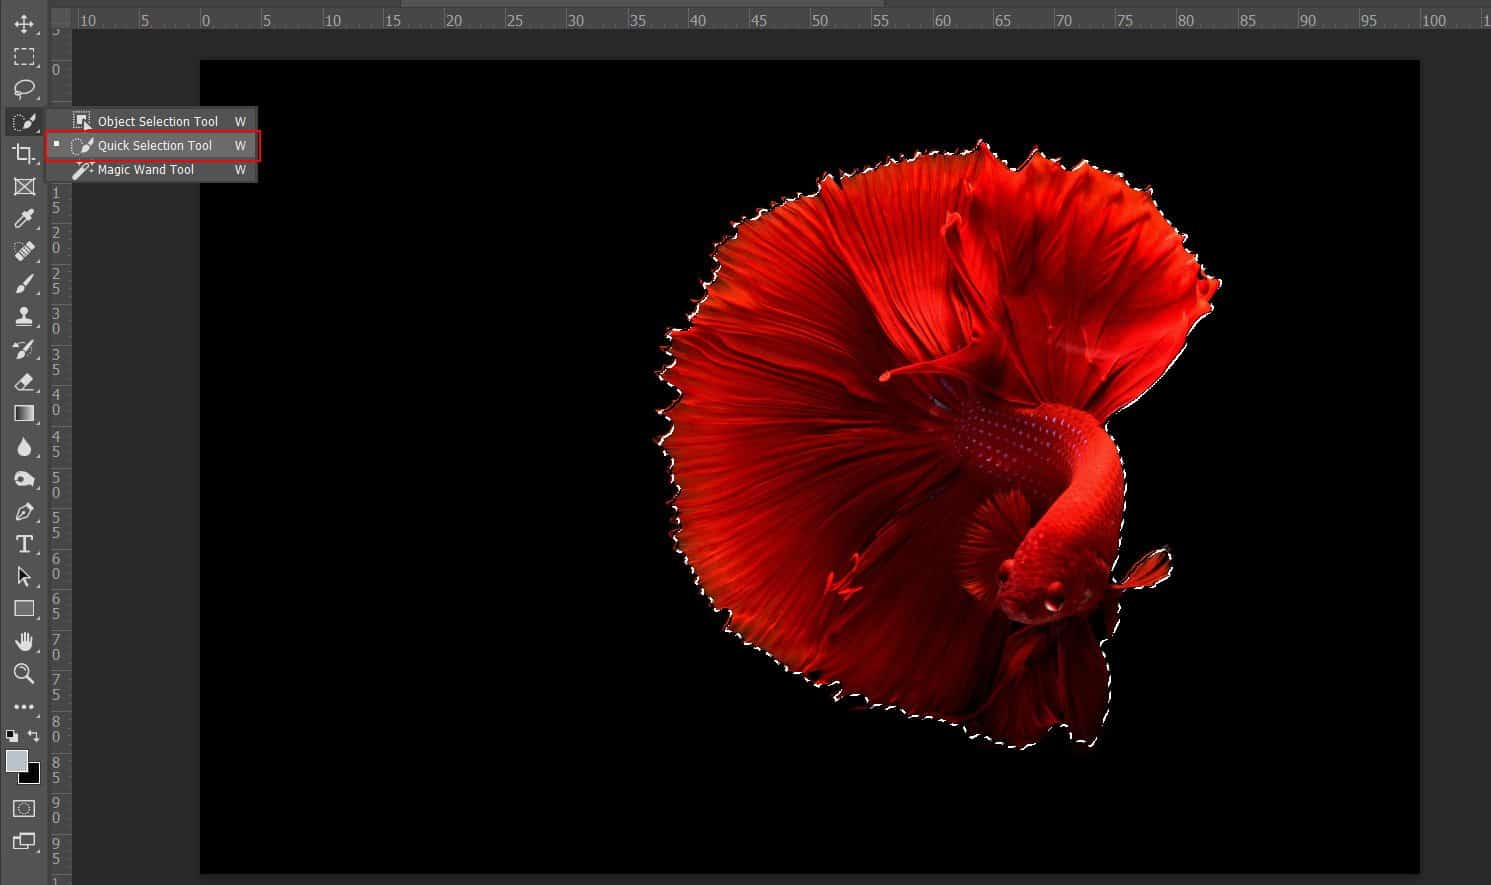1491x885 pixels.
Task: Select the Zoom tool
Action: click(24, 674)
